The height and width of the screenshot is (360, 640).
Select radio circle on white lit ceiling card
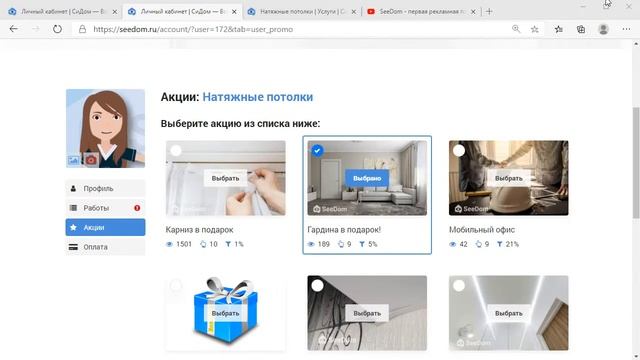tap(459, 285)
